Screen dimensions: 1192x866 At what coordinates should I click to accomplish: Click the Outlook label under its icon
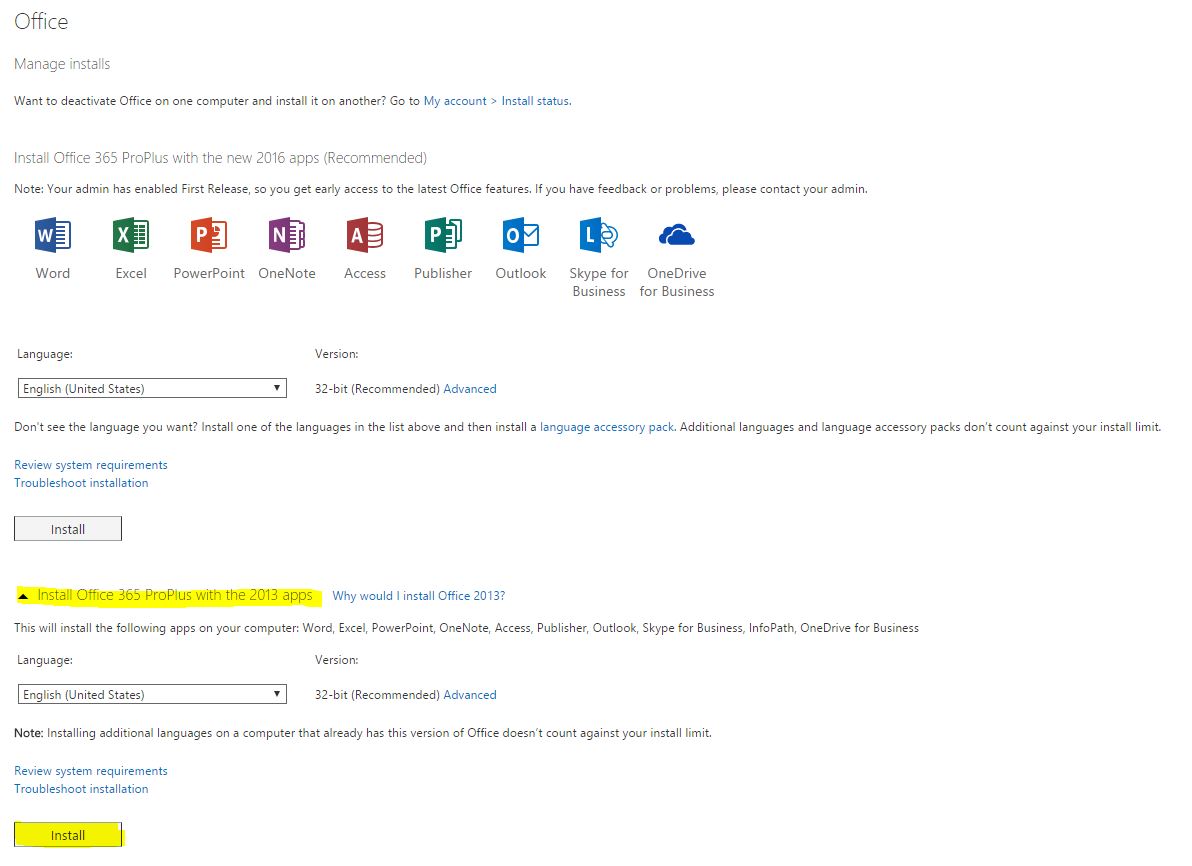[521, 273]
